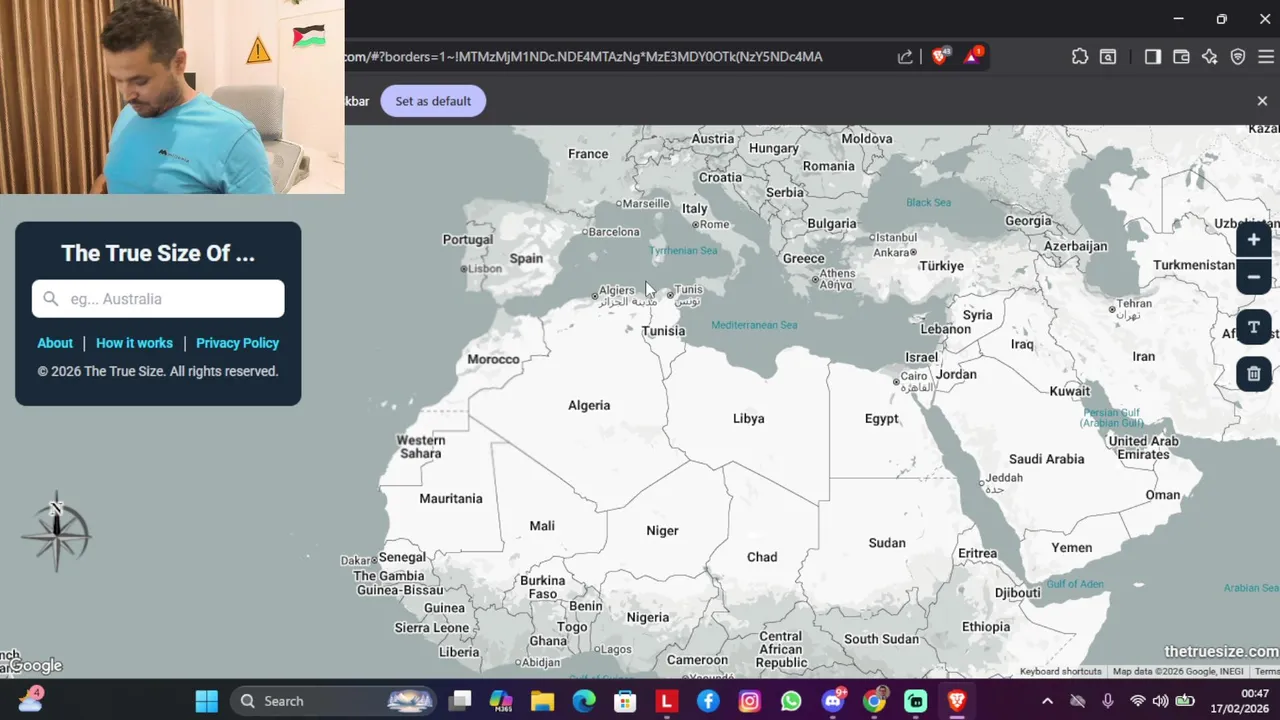The height and width of the screenshot is (720, 1280).
Task: Dismiss the default-browser info bar
Action: pos(1262,101)
